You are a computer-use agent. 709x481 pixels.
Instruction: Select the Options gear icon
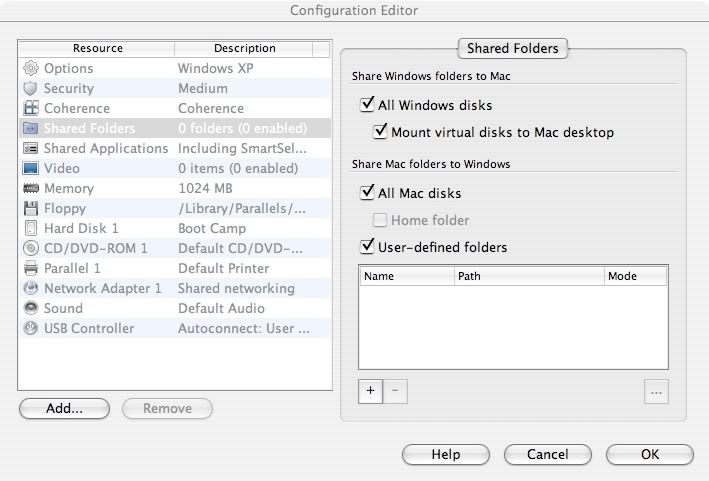30,68
